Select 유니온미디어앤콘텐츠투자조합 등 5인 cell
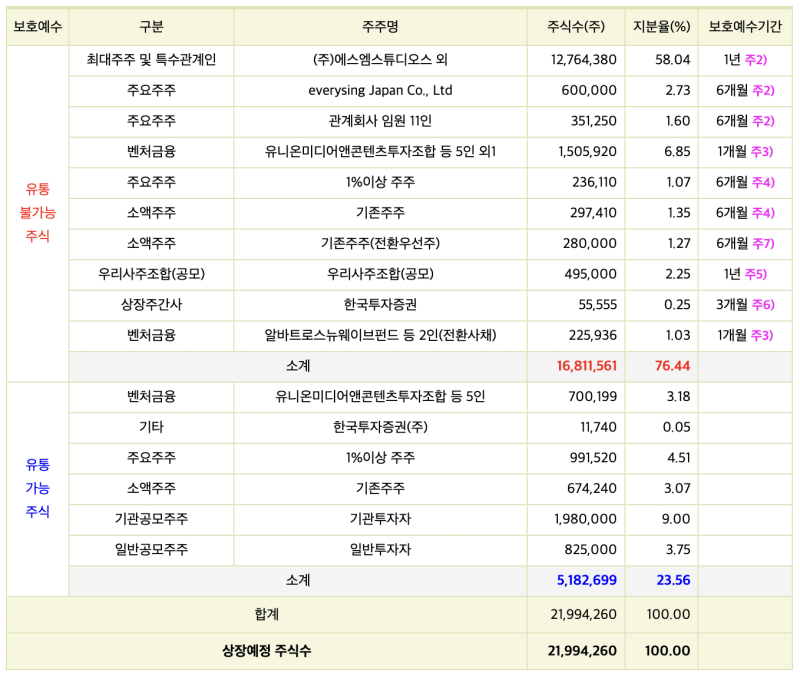The image size is (800, 676). (380, 397)
